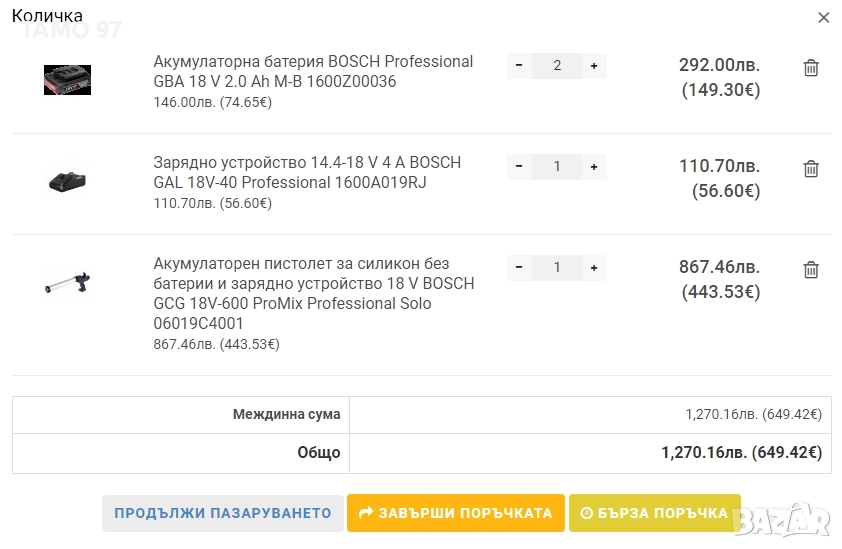Viewport: 842px width, 549px height.
Task: Open the BOSCH GAL 18V-40 charger link
Action: (x=307, y=172)
